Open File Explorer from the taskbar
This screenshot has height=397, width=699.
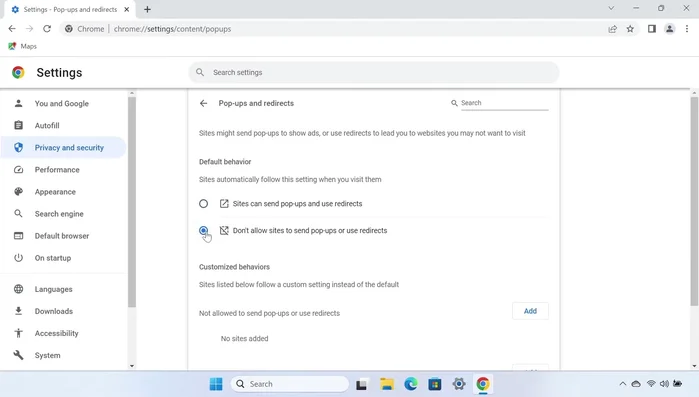tap(387, 384)
